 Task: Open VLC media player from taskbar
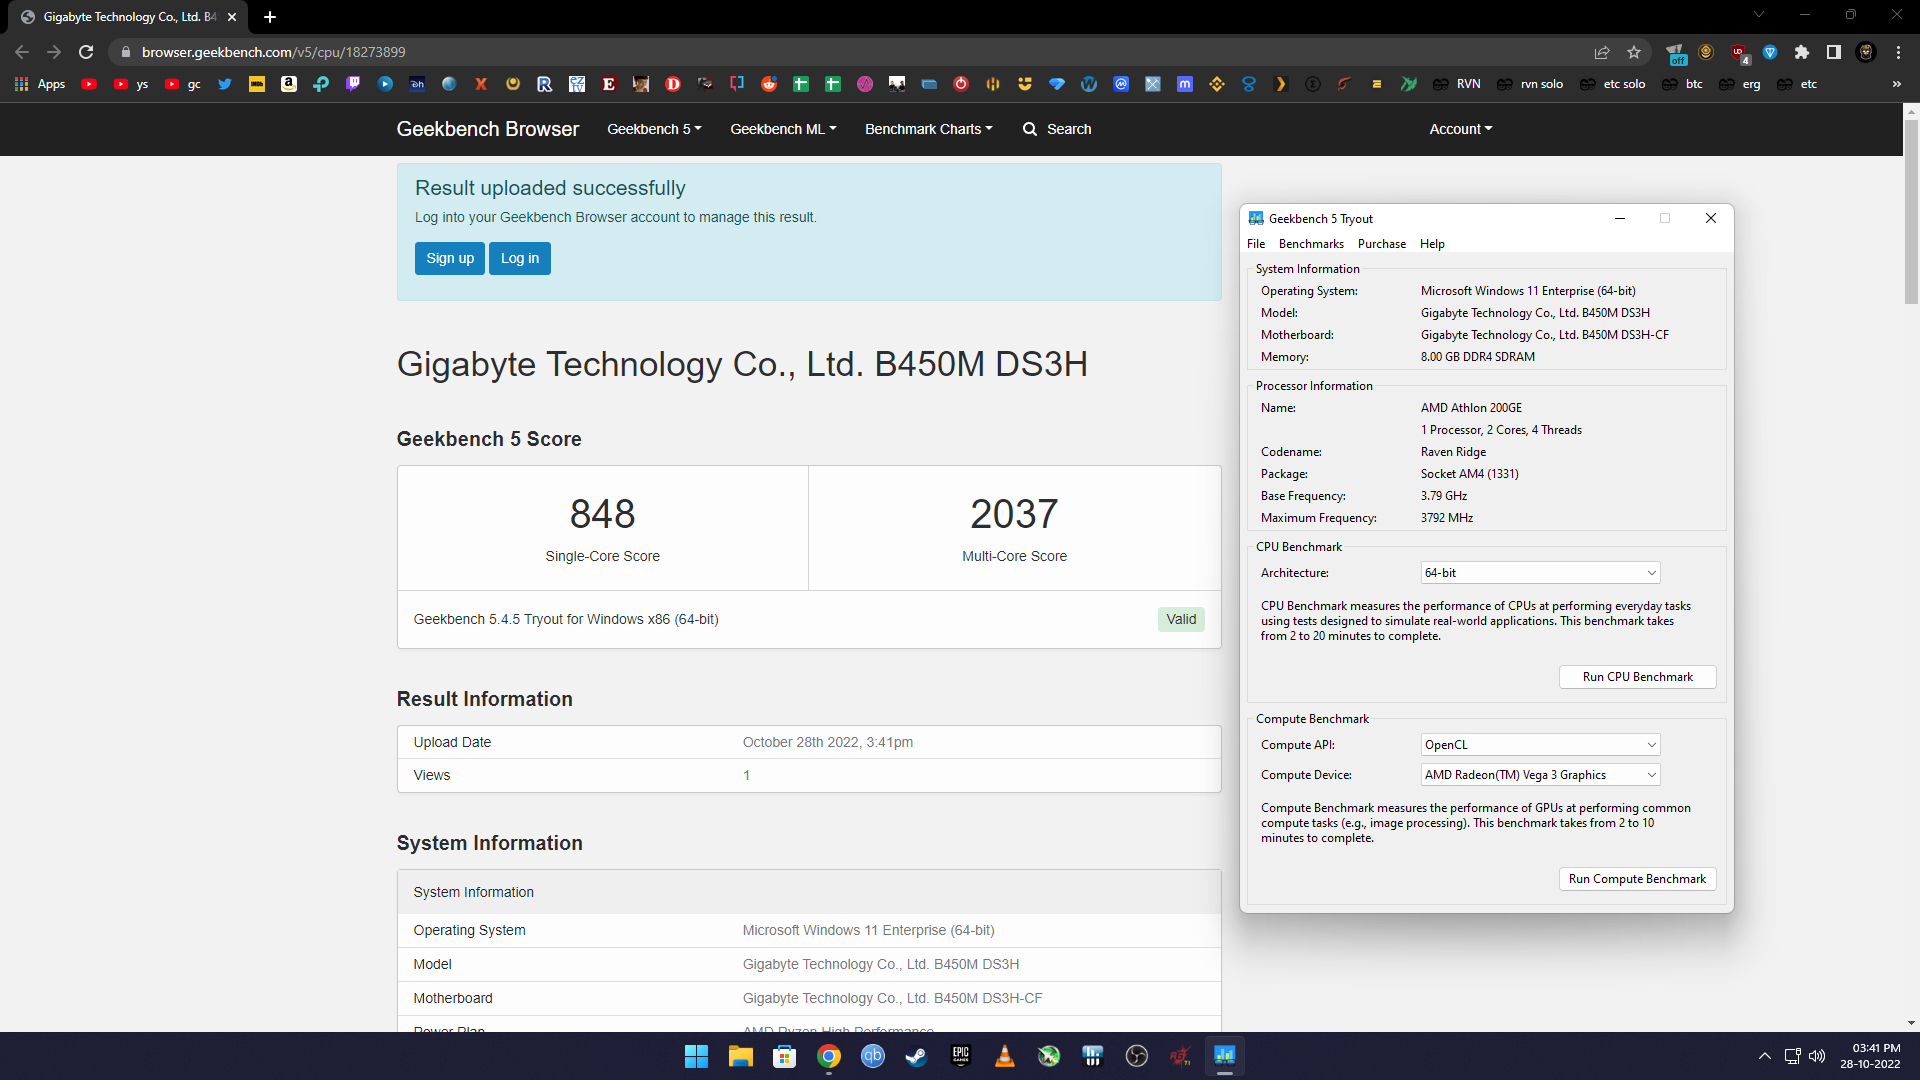[1005, 1056]
